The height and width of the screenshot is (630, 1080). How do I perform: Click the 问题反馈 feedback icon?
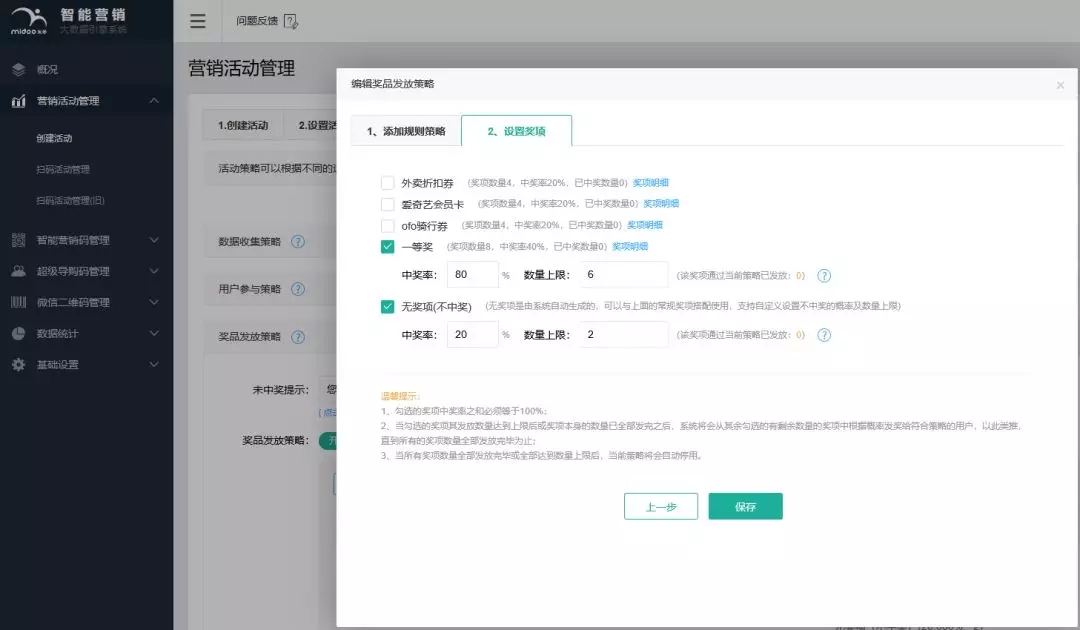[291, 21]
